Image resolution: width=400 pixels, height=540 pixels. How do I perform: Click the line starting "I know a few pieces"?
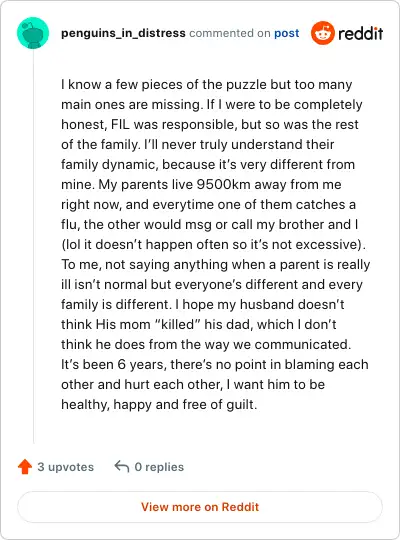point(207,84)
